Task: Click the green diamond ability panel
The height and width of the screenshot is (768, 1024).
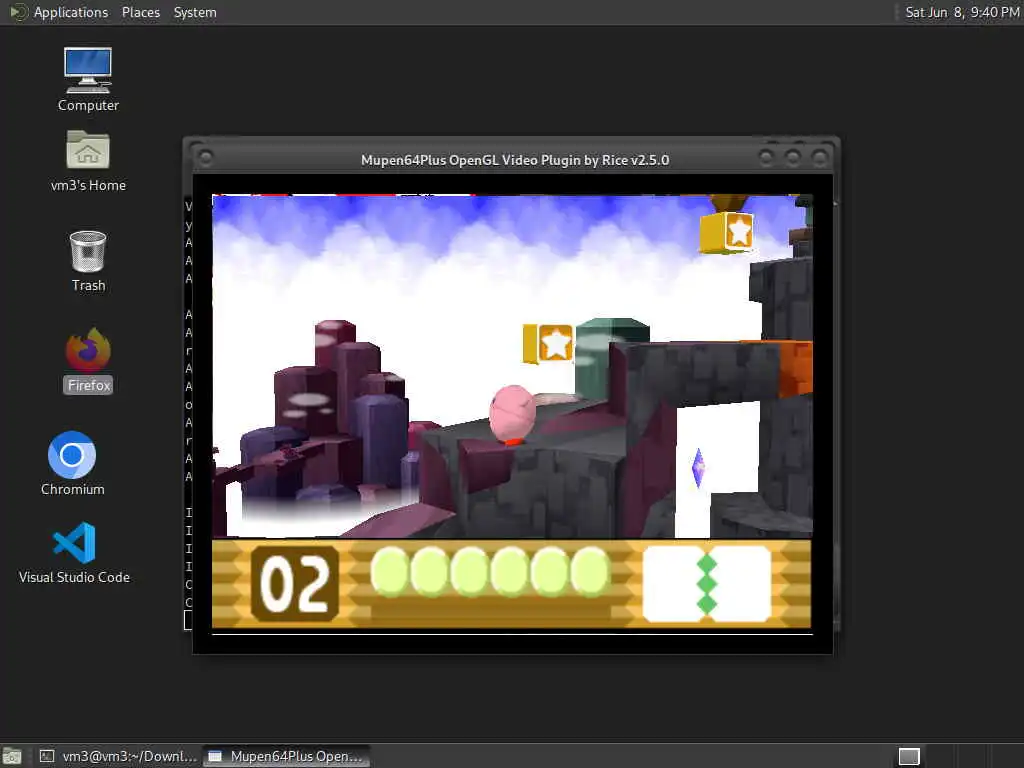Action: tap(707, 584)
